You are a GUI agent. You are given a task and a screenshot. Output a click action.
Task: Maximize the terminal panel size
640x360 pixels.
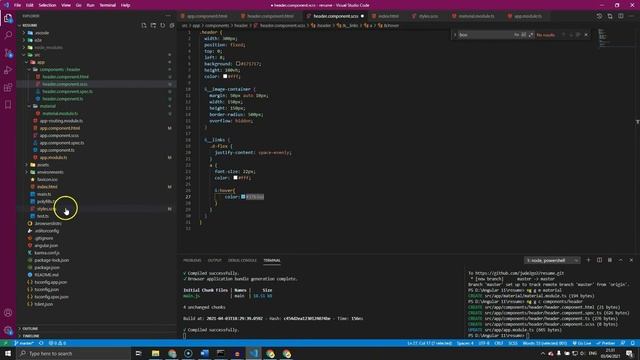[x=620, y=260]
